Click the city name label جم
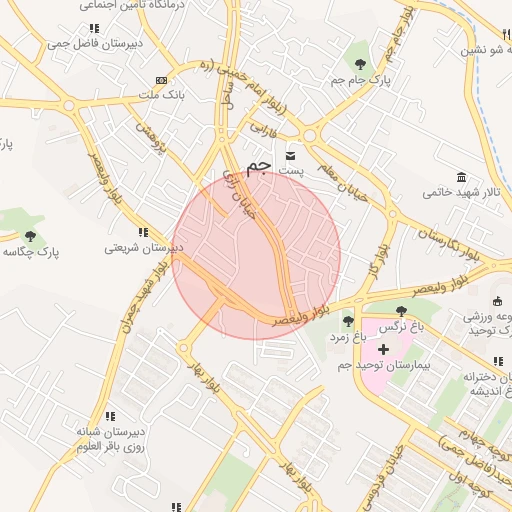This screenshot has width=512, height=512. click(x=259, y=166)
